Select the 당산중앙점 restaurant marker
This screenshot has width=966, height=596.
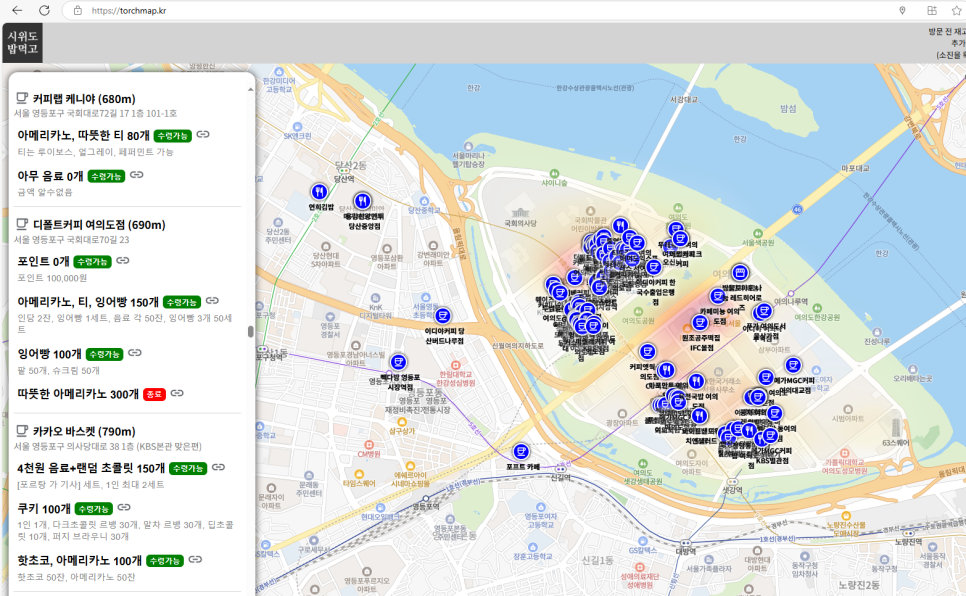point(362,201)
